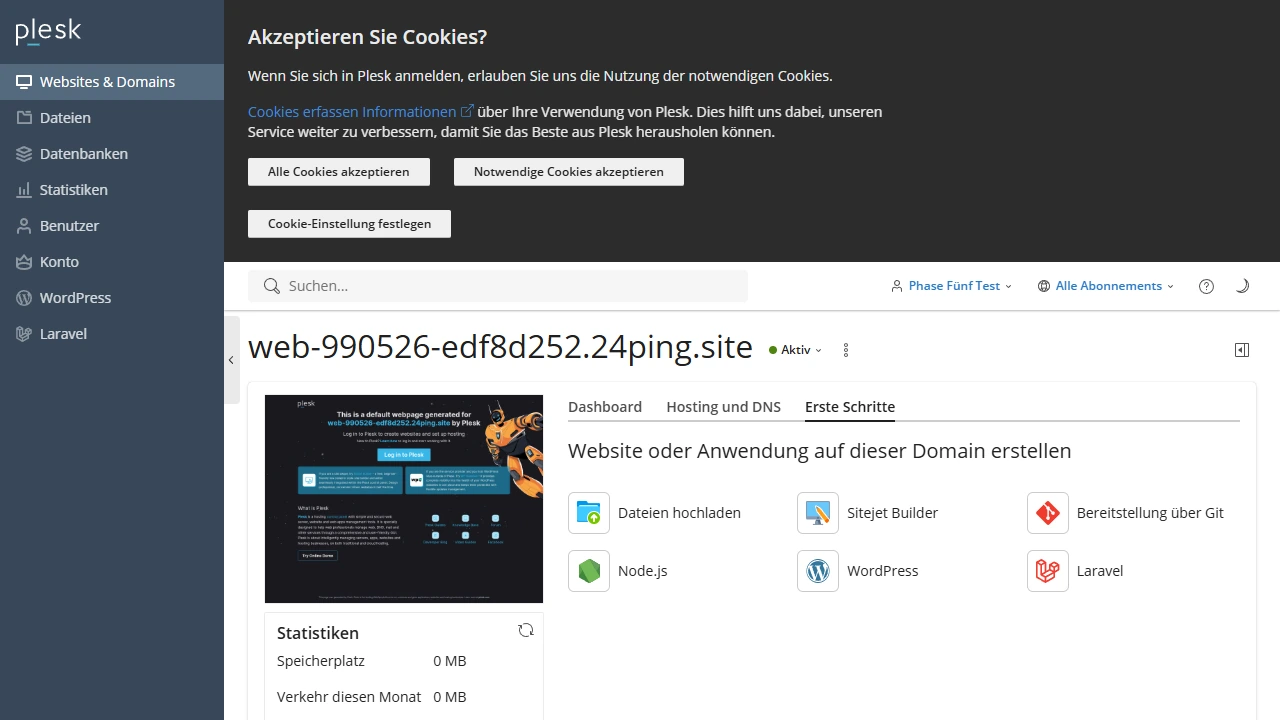Click the Suchen search field
1280x720 pixels.
(498, 286)
